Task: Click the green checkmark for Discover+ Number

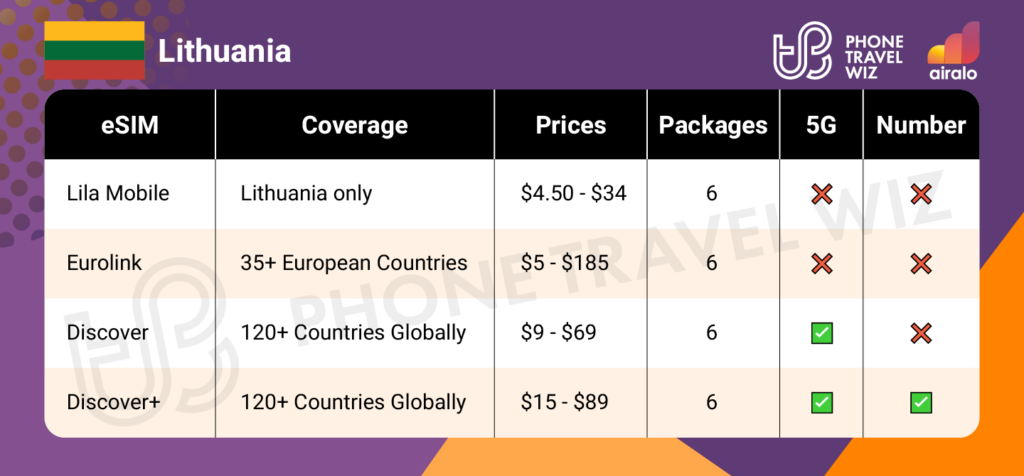Action: point(921,402)
